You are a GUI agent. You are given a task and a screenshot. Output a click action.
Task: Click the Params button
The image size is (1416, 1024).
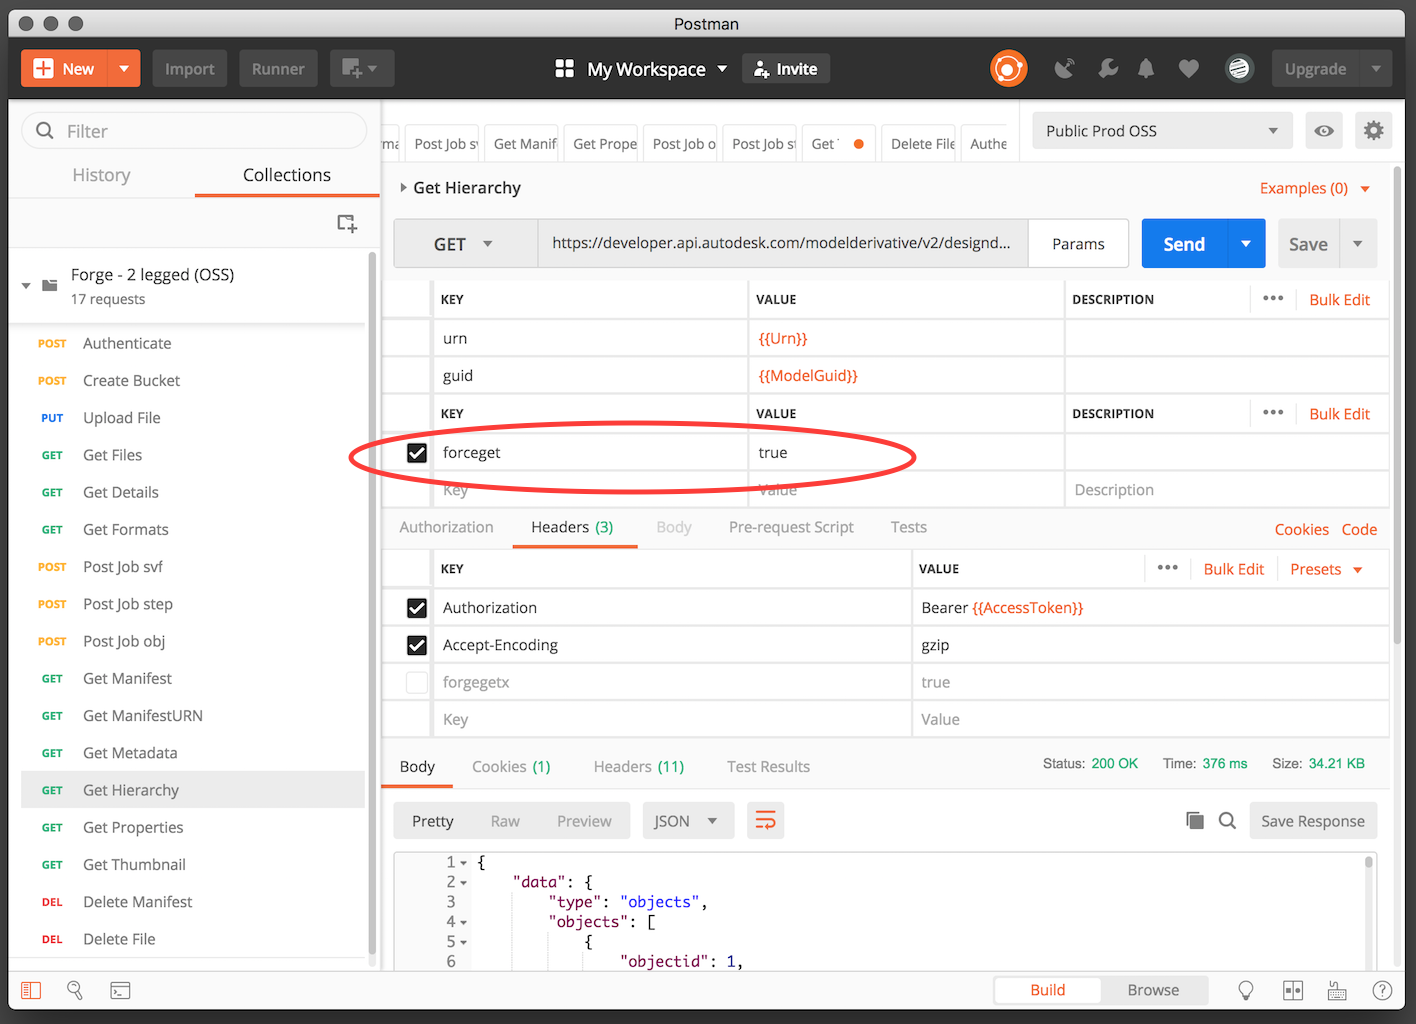tap(1078, 244)
